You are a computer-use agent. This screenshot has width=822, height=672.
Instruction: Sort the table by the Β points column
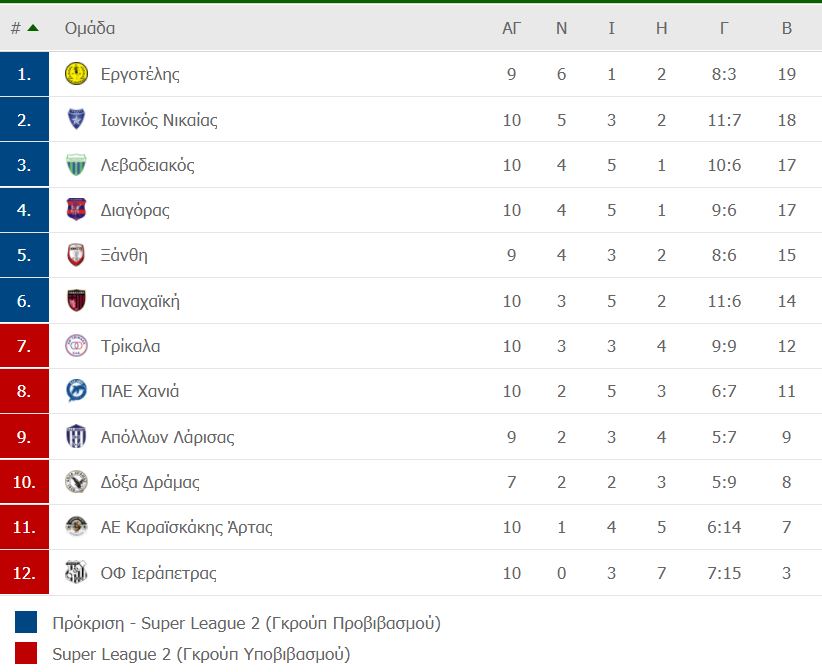click(x=786, y=28)
